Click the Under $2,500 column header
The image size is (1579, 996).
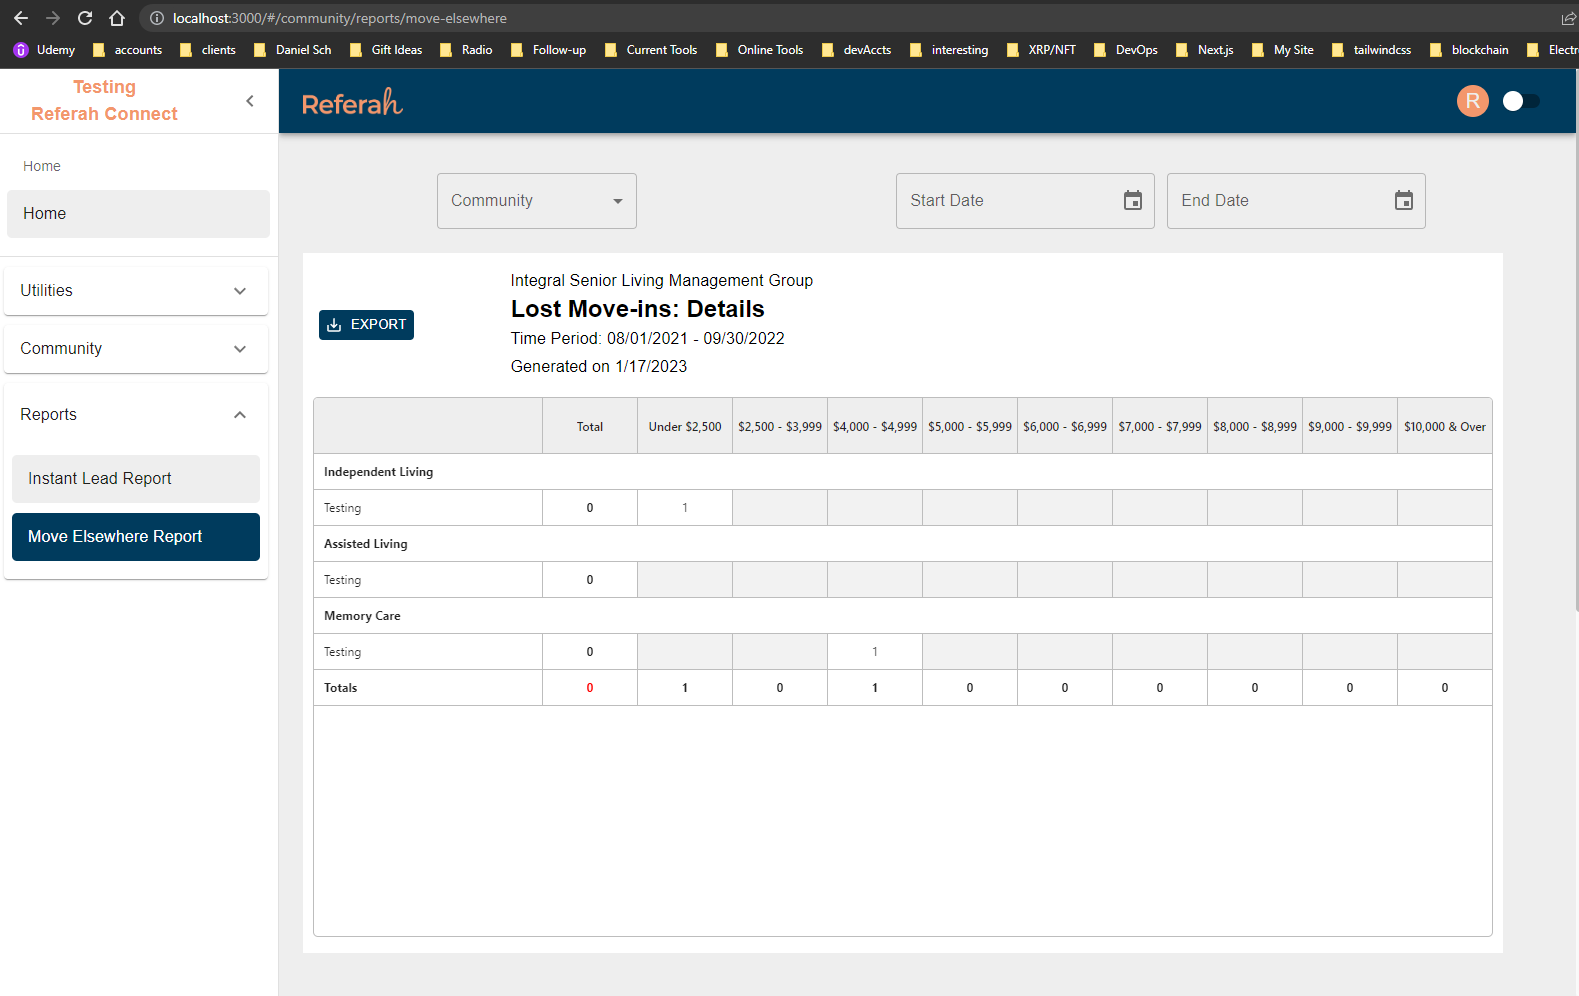tap(685, 427)
